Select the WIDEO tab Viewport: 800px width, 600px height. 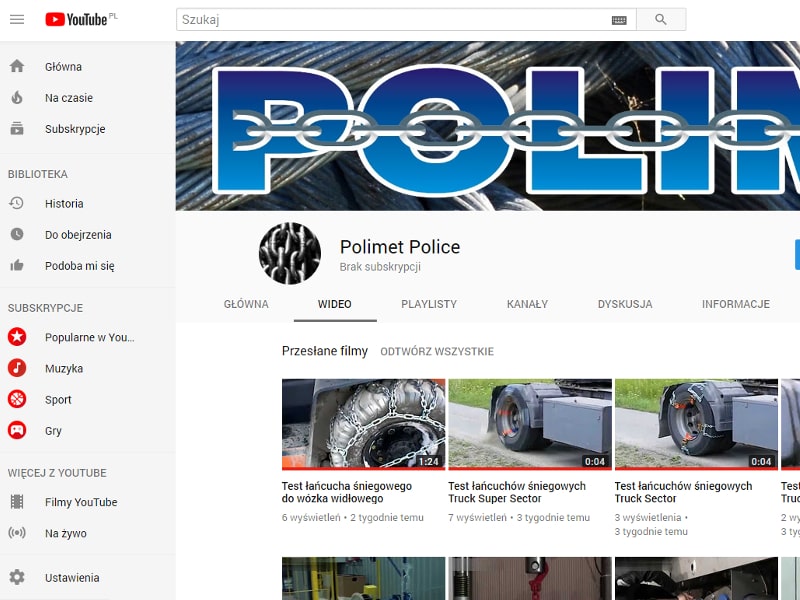335,304
